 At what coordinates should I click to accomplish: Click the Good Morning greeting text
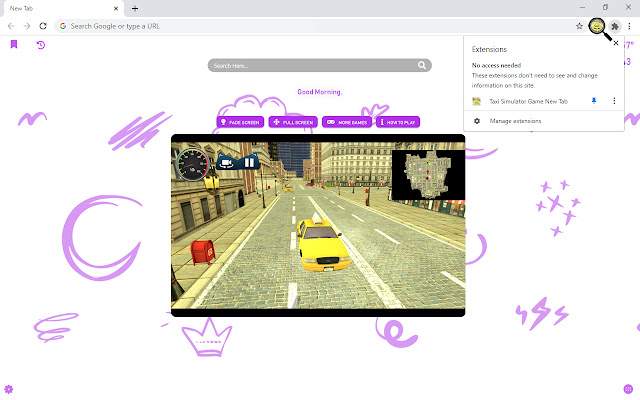(x=319, y=92)
